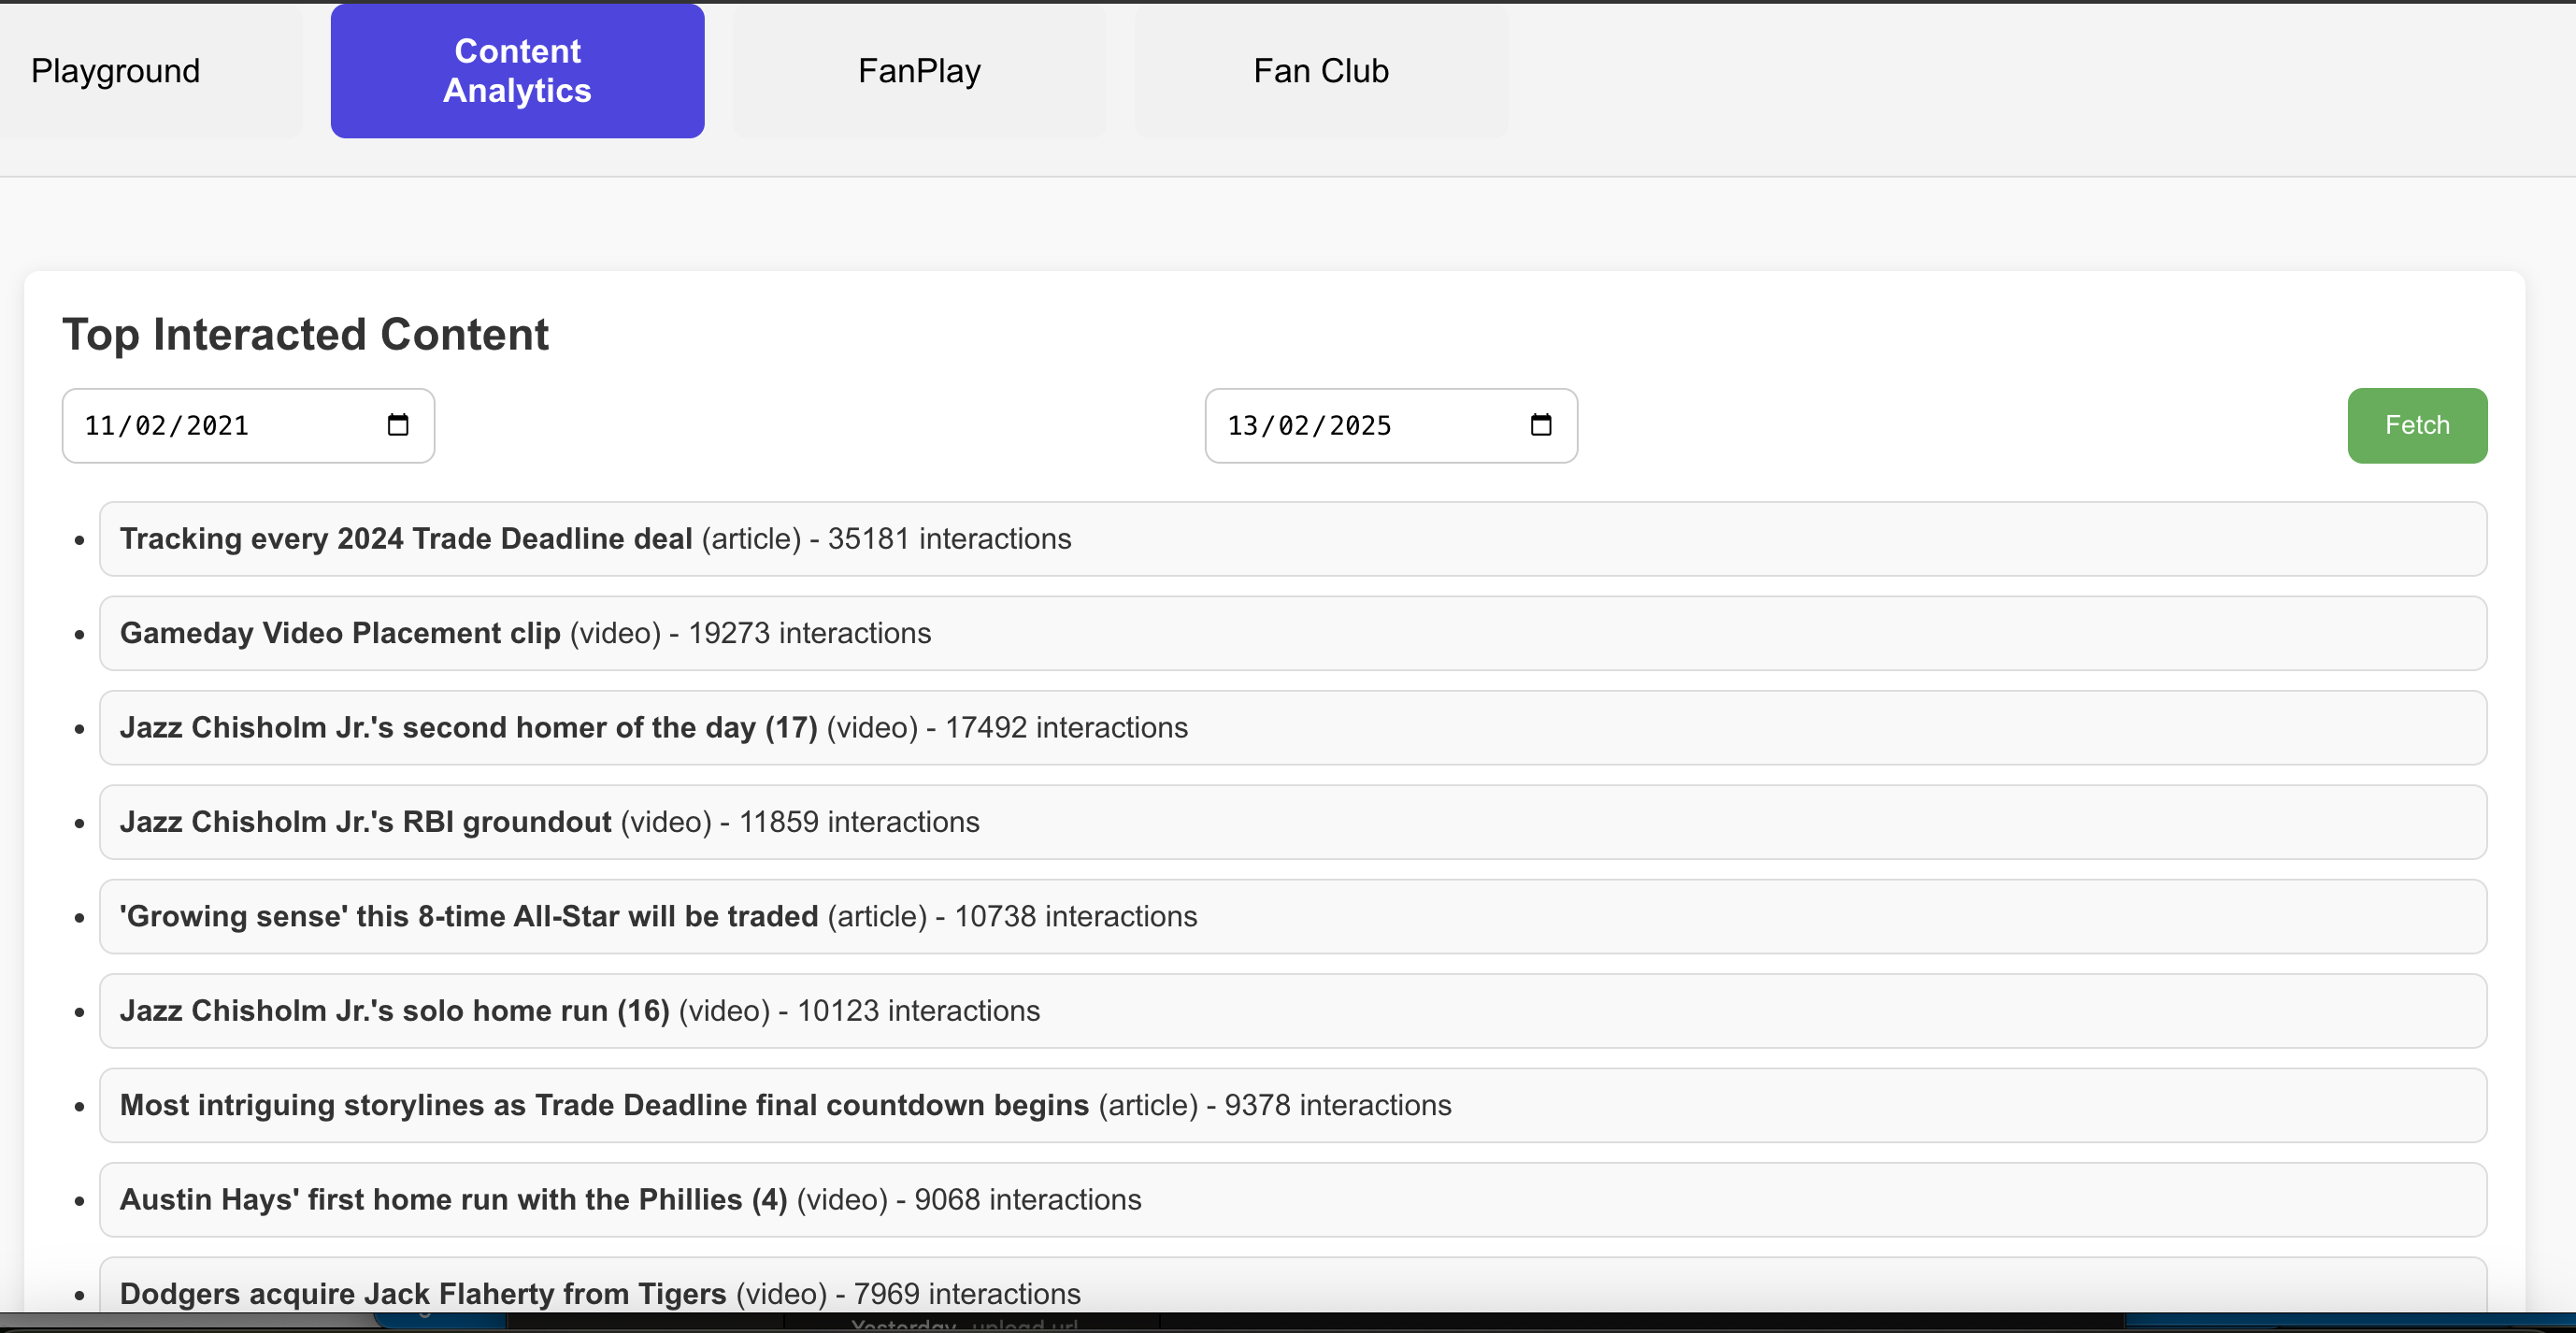This screenshot has width=2576, height=1333.
Task: Open the FanPlay tab
Action: click(x=919, y=71)
